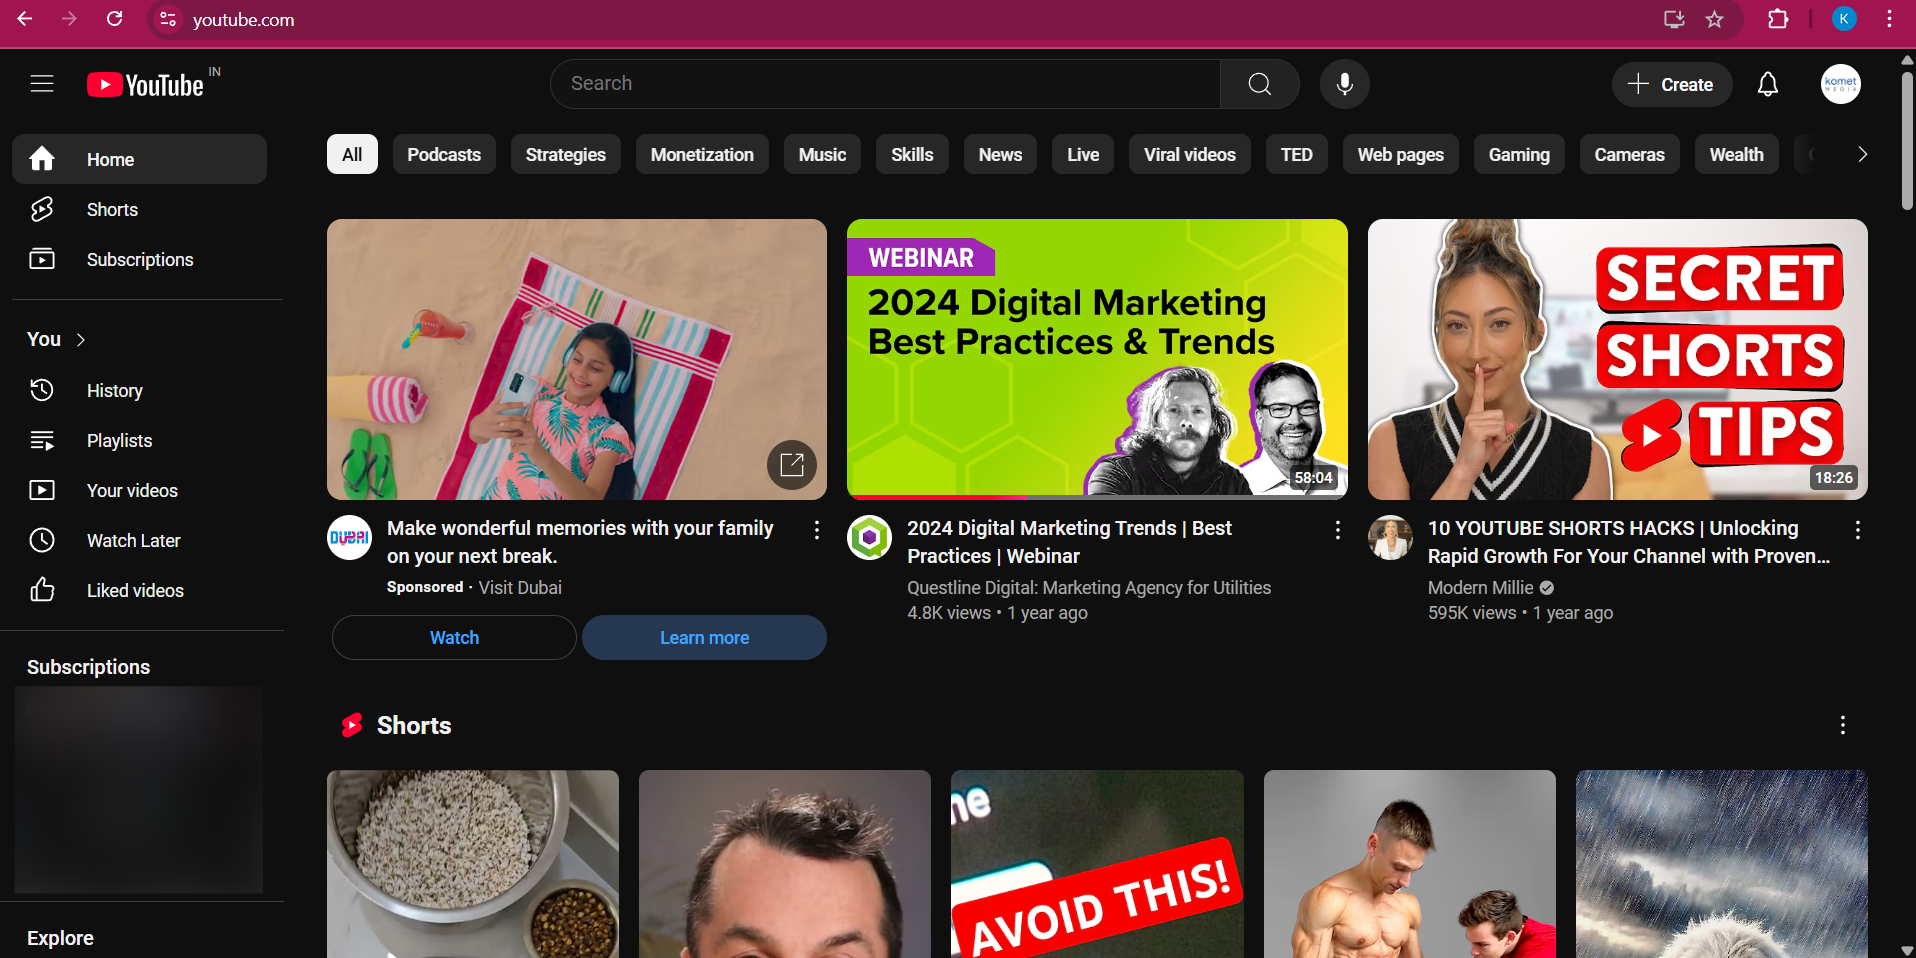This screenshot has height=958, width=1916.
Task: Go to Home in the sidebar
Action: pyautogui.click(x=139, y=159)
